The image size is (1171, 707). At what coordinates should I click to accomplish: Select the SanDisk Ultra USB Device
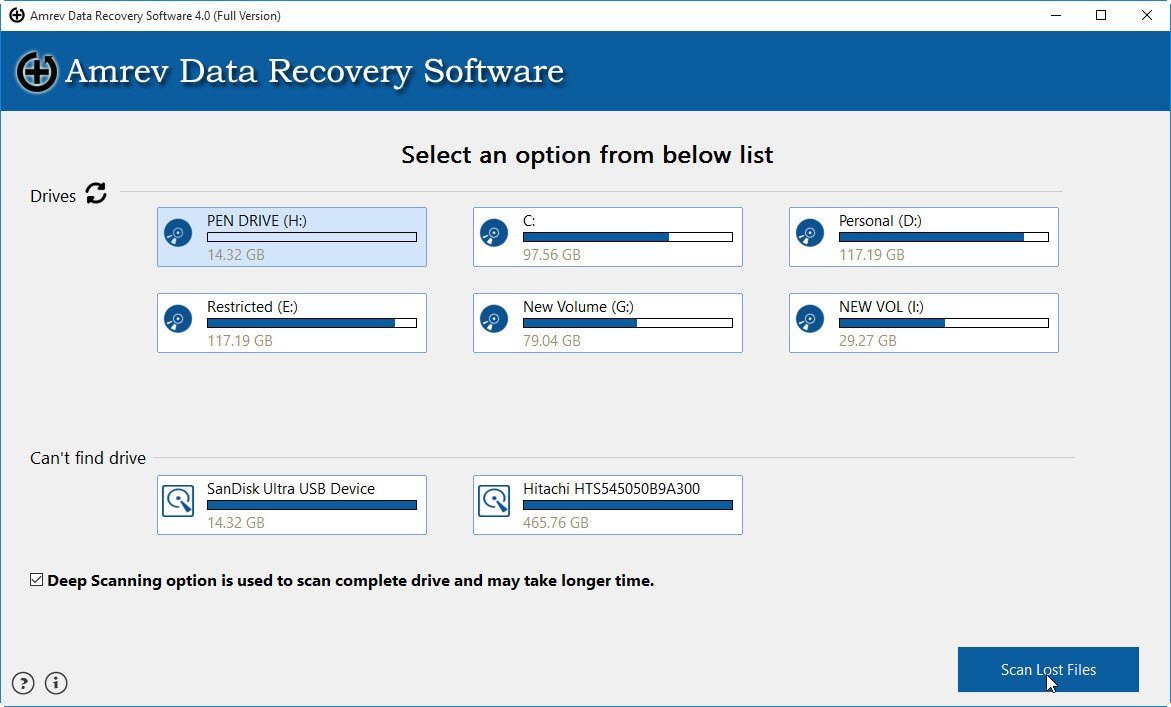[x=291, y=505]
